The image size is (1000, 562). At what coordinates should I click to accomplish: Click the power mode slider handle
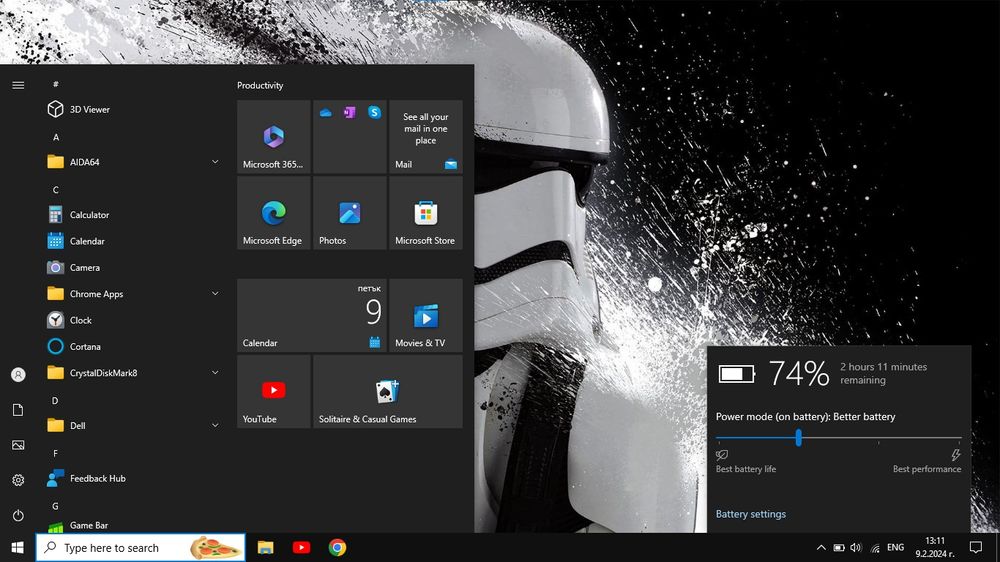point(798,438)
